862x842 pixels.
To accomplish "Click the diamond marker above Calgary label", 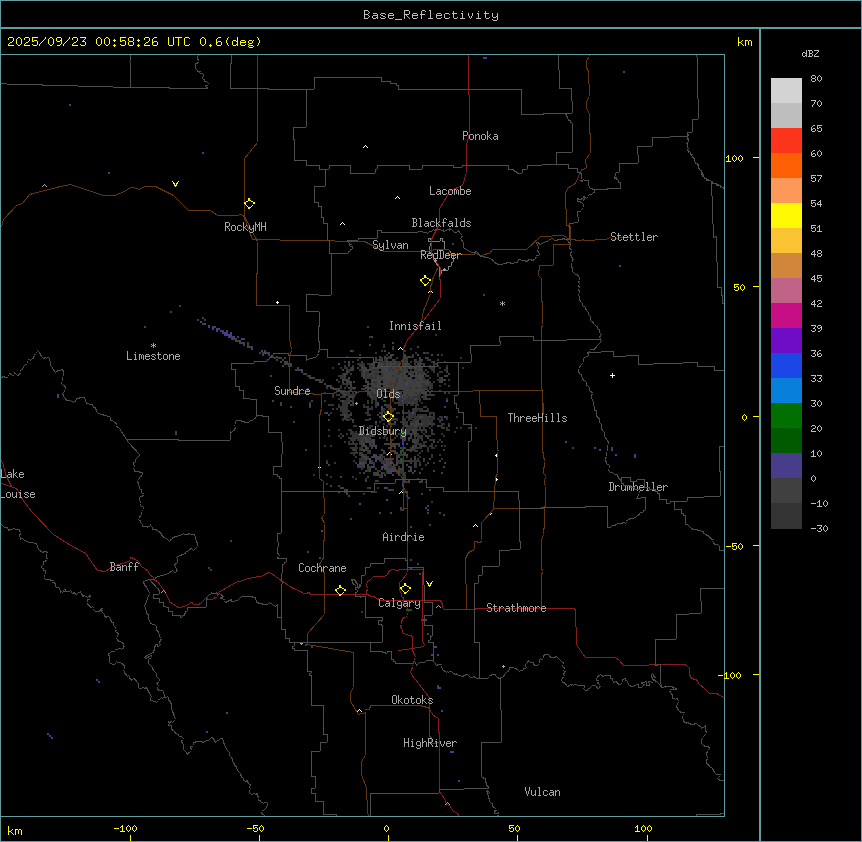I will (405, 588).
